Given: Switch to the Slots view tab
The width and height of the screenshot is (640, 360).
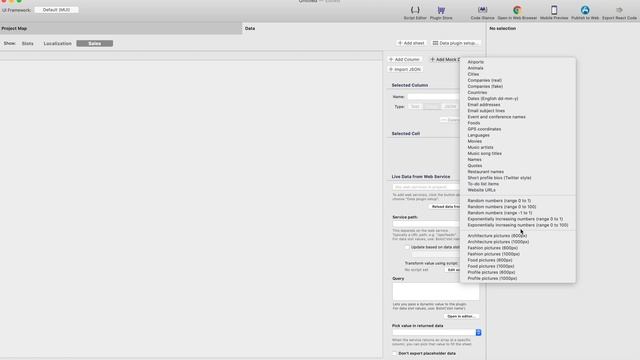Looking at the screenshot, I should coord(28,43).
